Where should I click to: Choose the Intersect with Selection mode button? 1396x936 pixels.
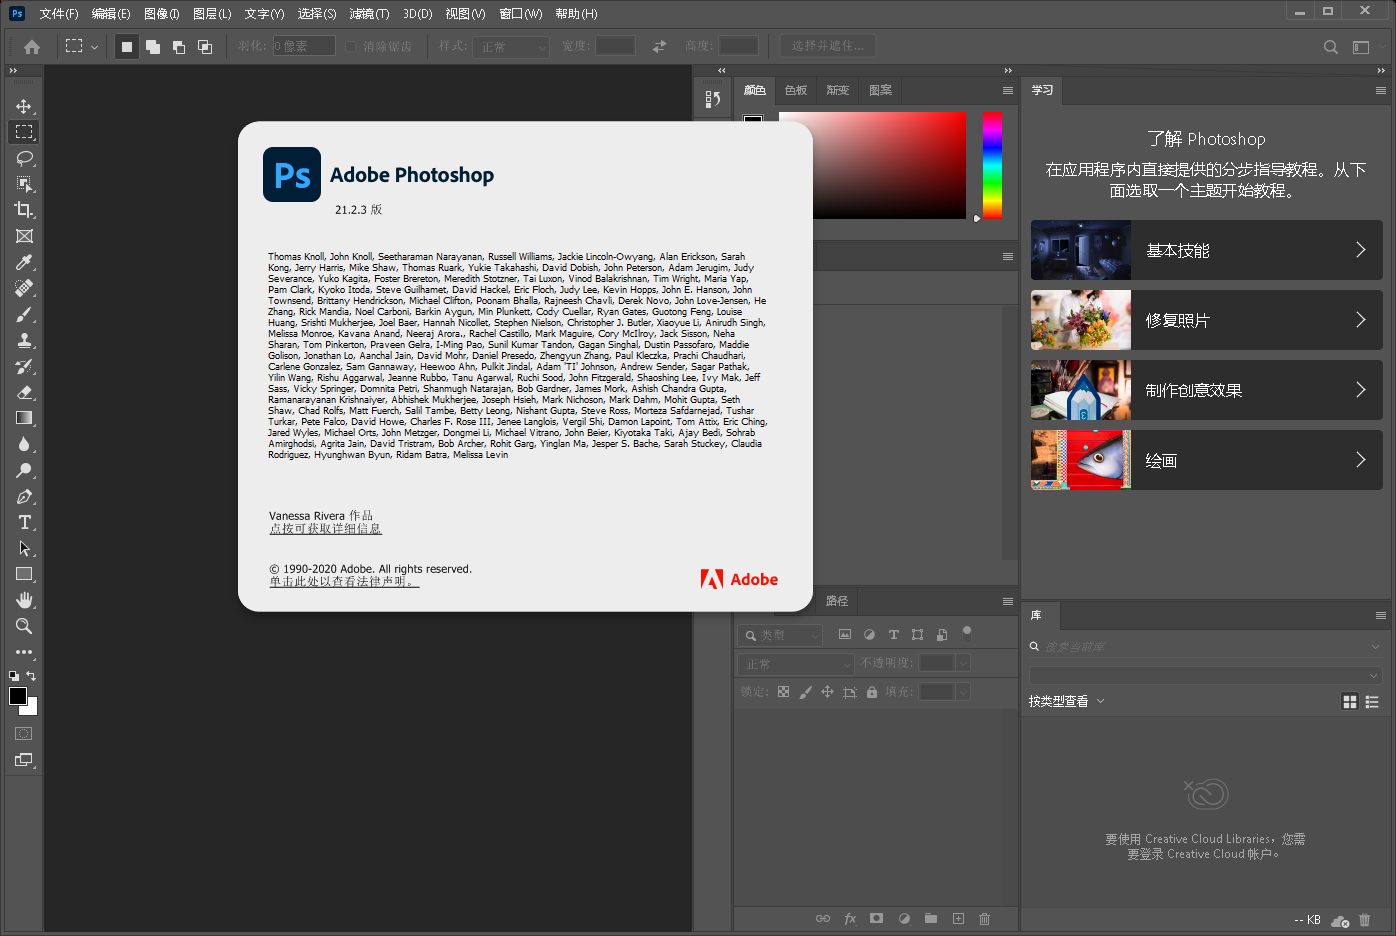205,46
